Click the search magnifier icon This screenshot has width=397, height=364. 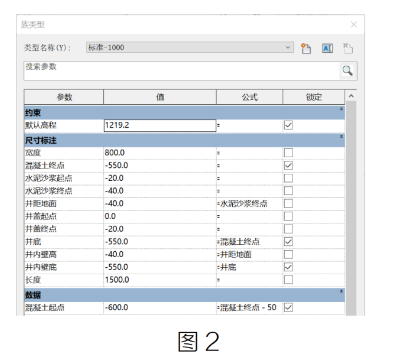click(347, 71)
